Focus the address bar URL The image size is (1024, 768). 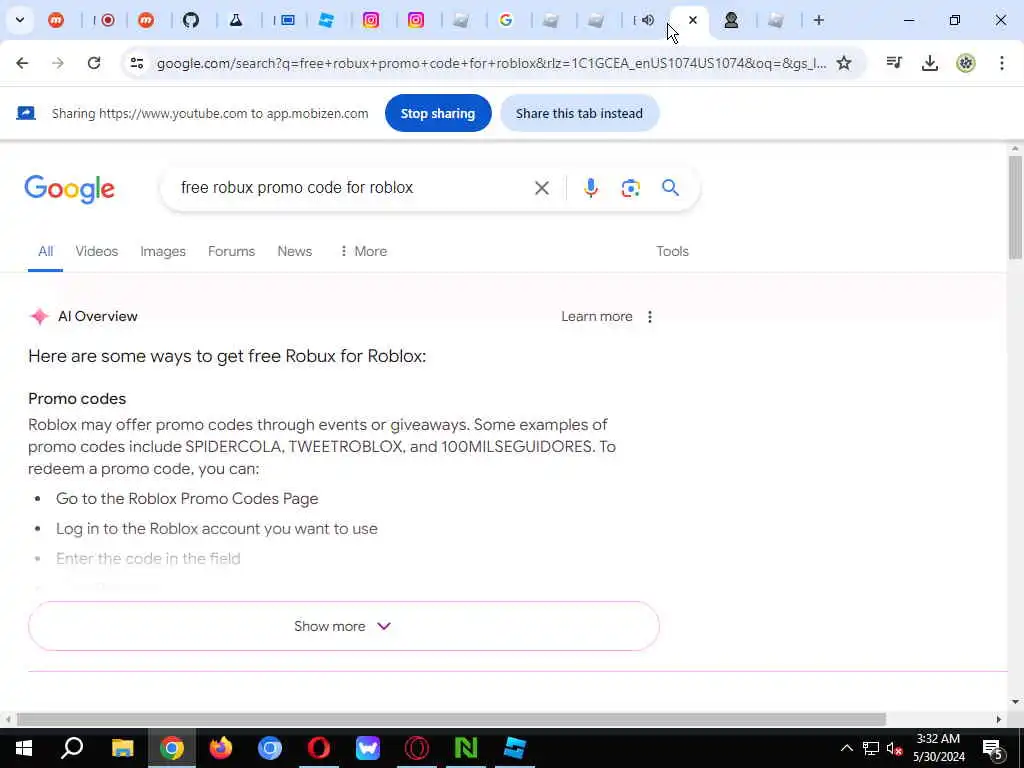491,63
